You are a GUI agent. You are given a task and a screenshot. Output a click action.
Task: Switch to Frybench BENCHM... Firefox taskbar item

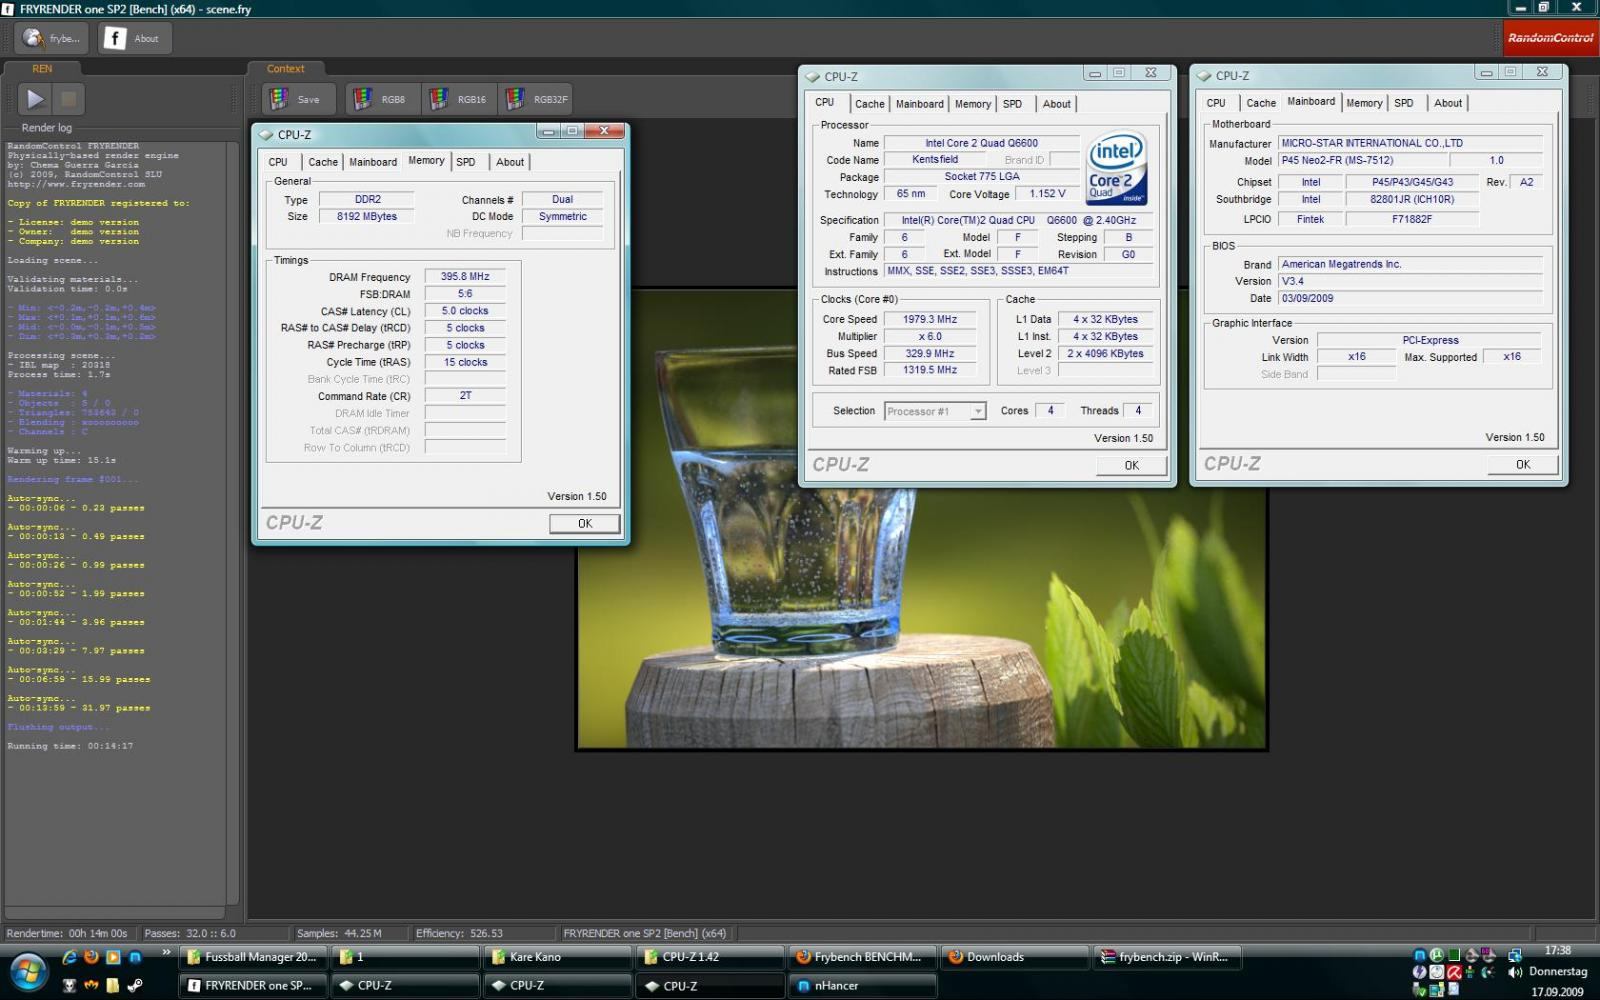click(x=862, y=957)
